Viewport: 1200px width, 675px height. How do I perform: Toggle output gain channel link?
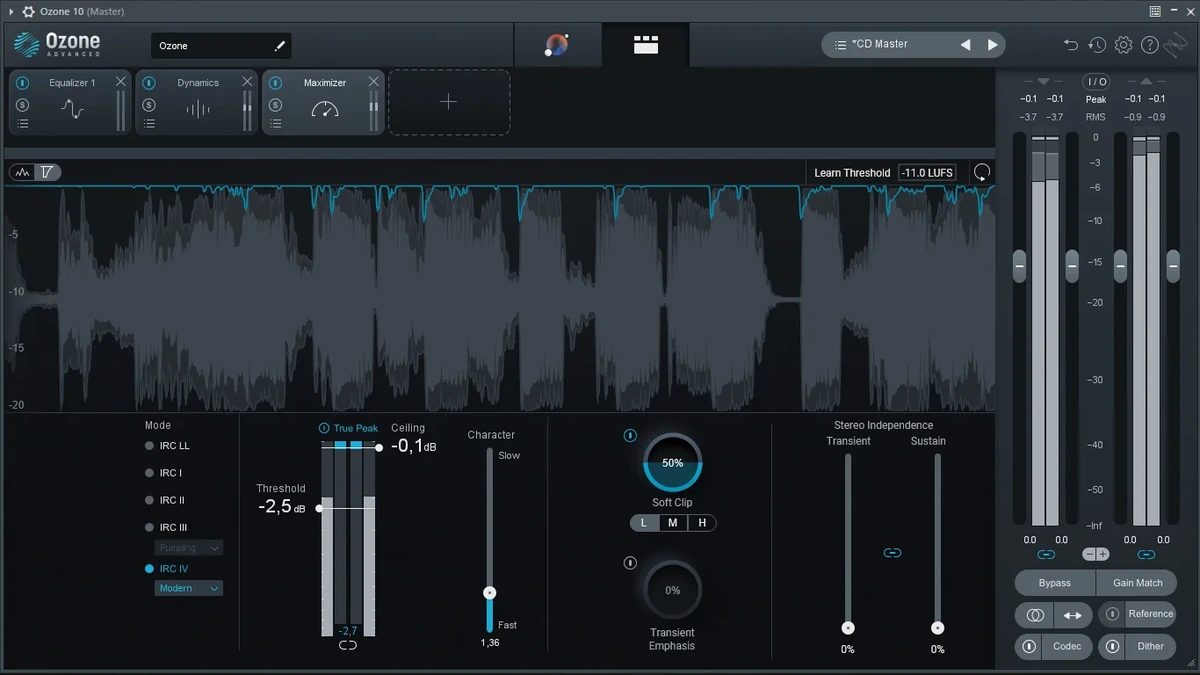click(1147, 554)
